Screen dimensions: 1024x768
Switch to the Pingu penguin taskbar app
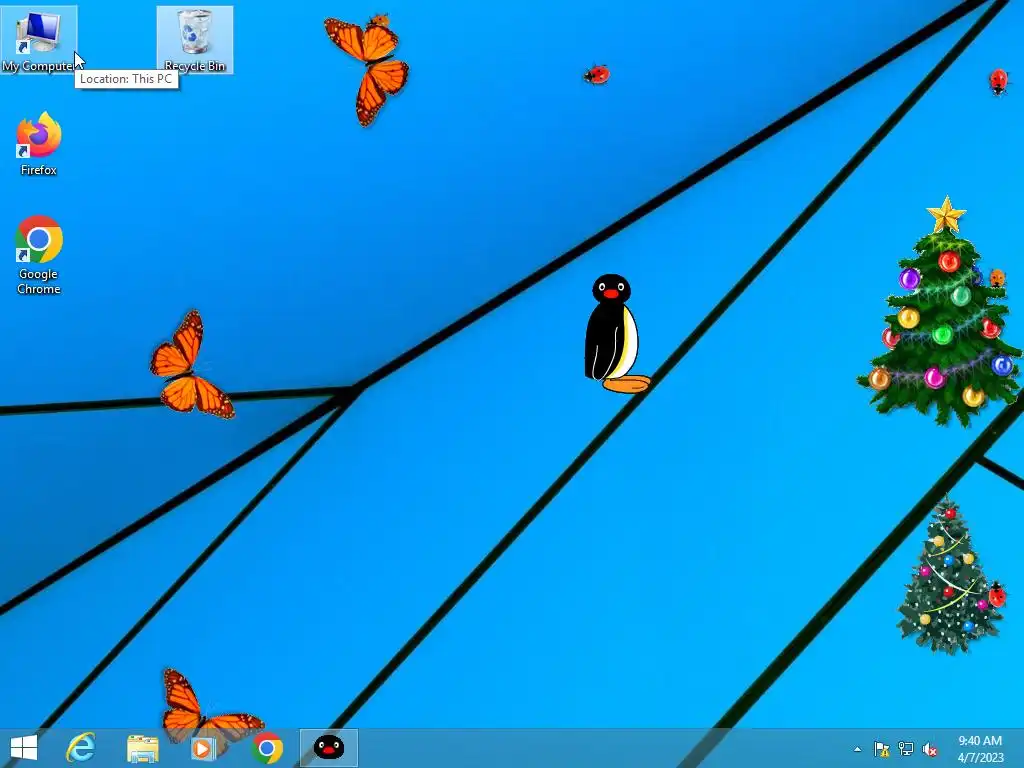coord(329,748)
